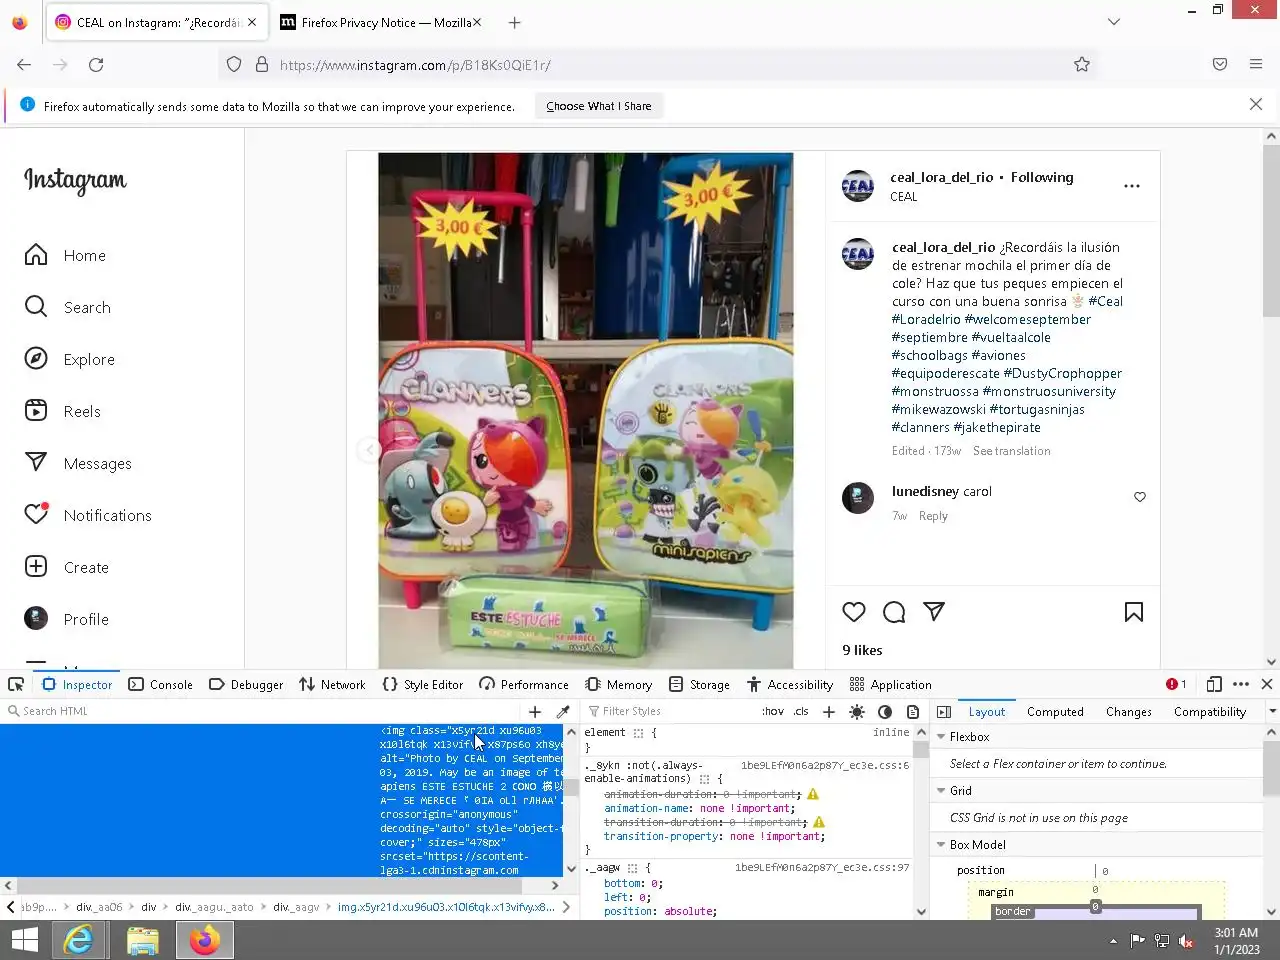Click See translation link
Image resolution: width=1280 pixels, height=960 pixels.
click(x=1012, y=451)
